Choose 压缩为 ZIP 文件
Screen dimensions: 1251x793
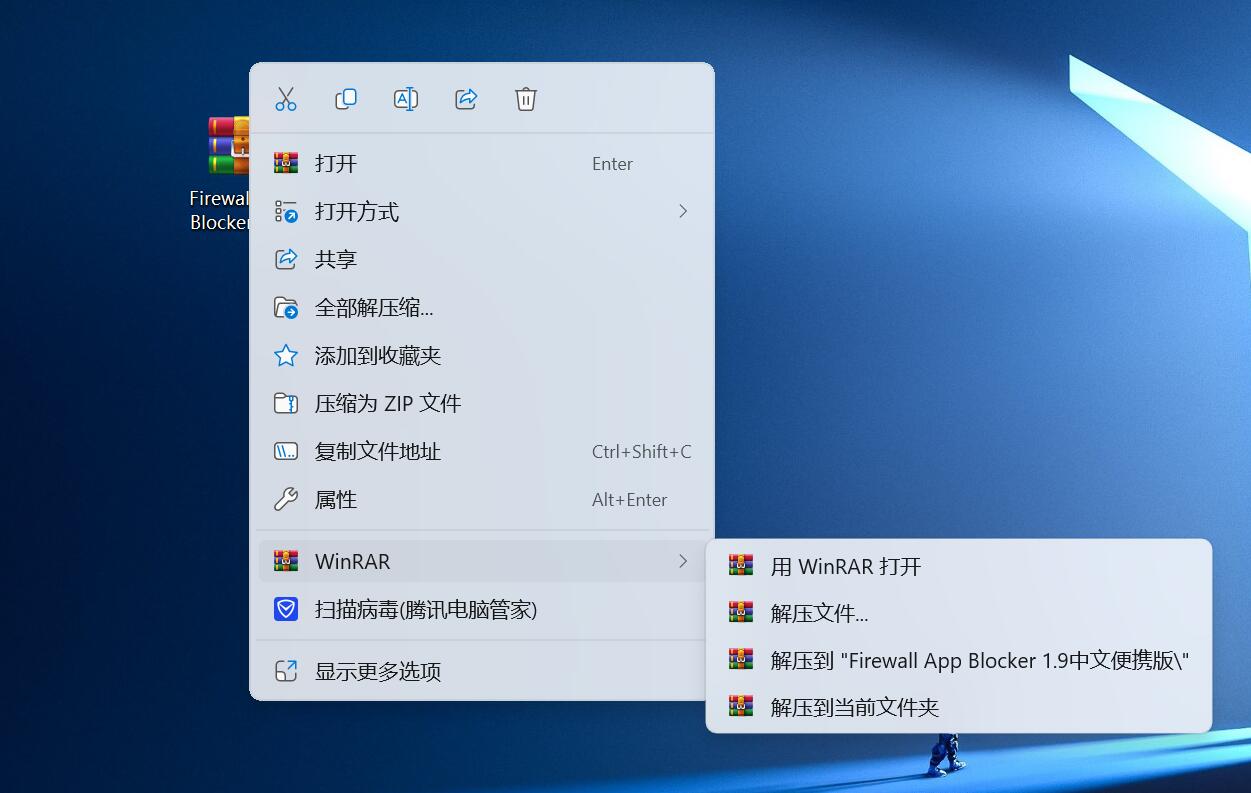388,404
